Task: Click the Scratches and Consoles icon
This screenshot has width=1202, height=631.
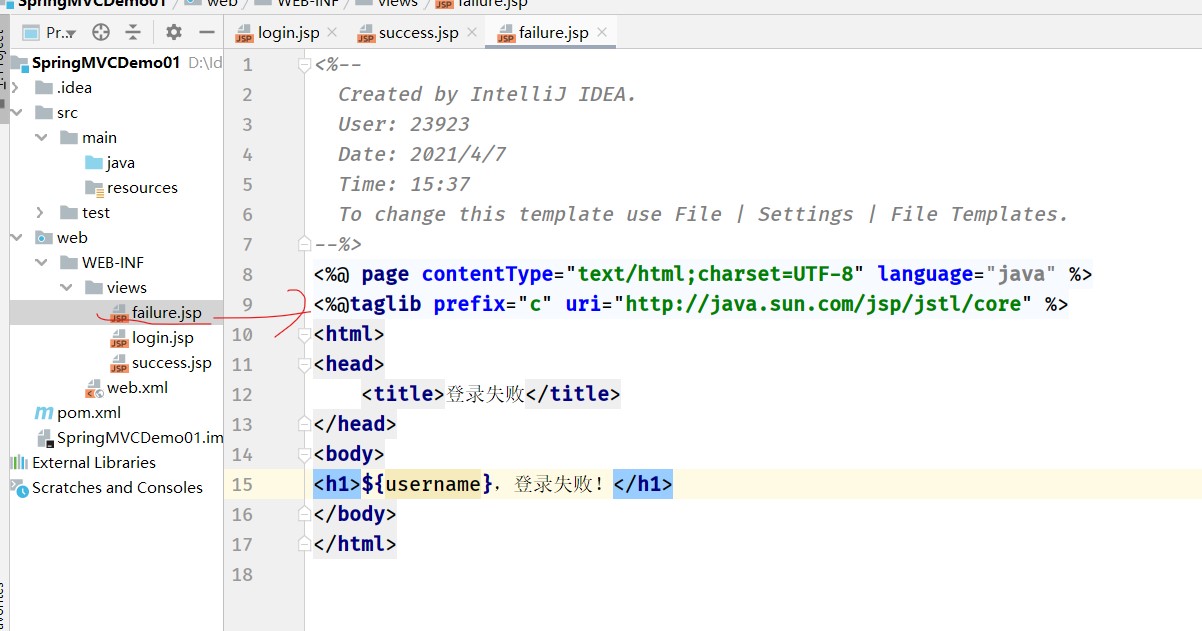Action: 19,487
